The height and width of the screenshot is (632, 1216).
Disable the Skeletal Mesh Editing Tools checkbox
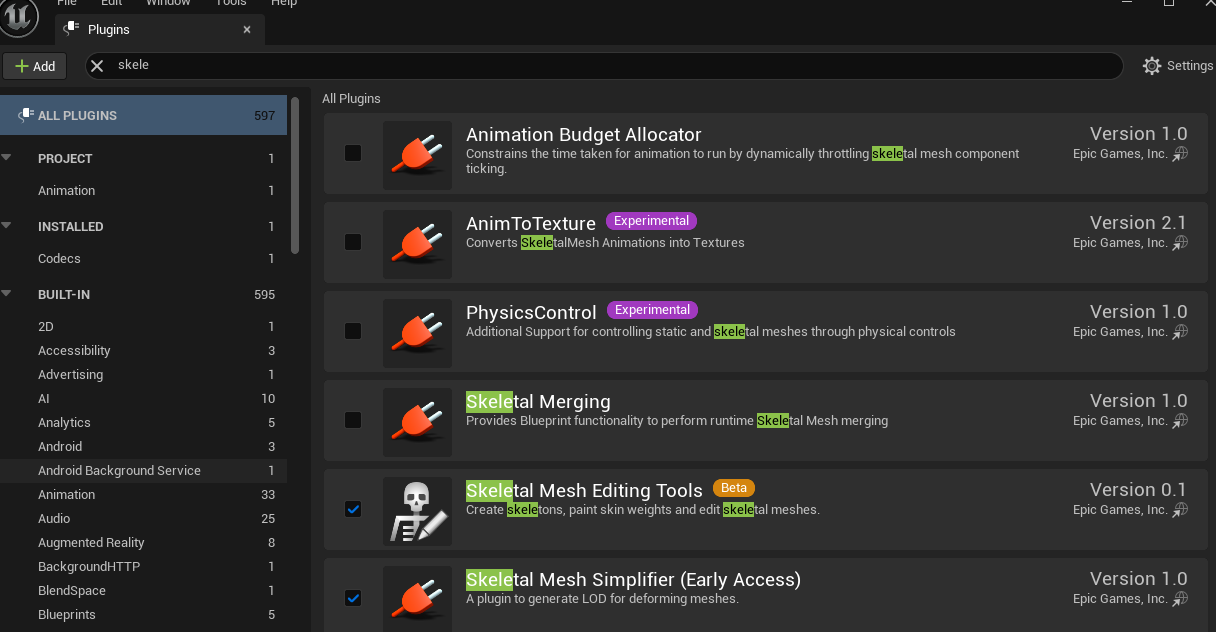(x=353, y=509)
